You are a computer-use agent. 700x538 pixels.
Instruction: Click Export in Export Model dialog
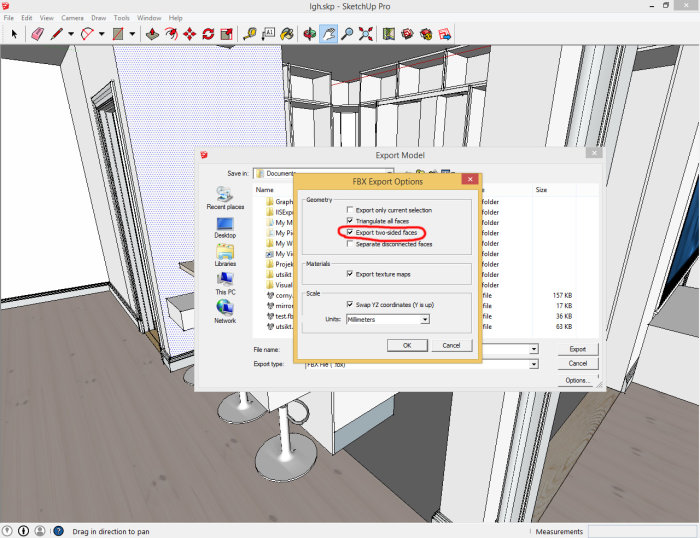coord(578,349)
